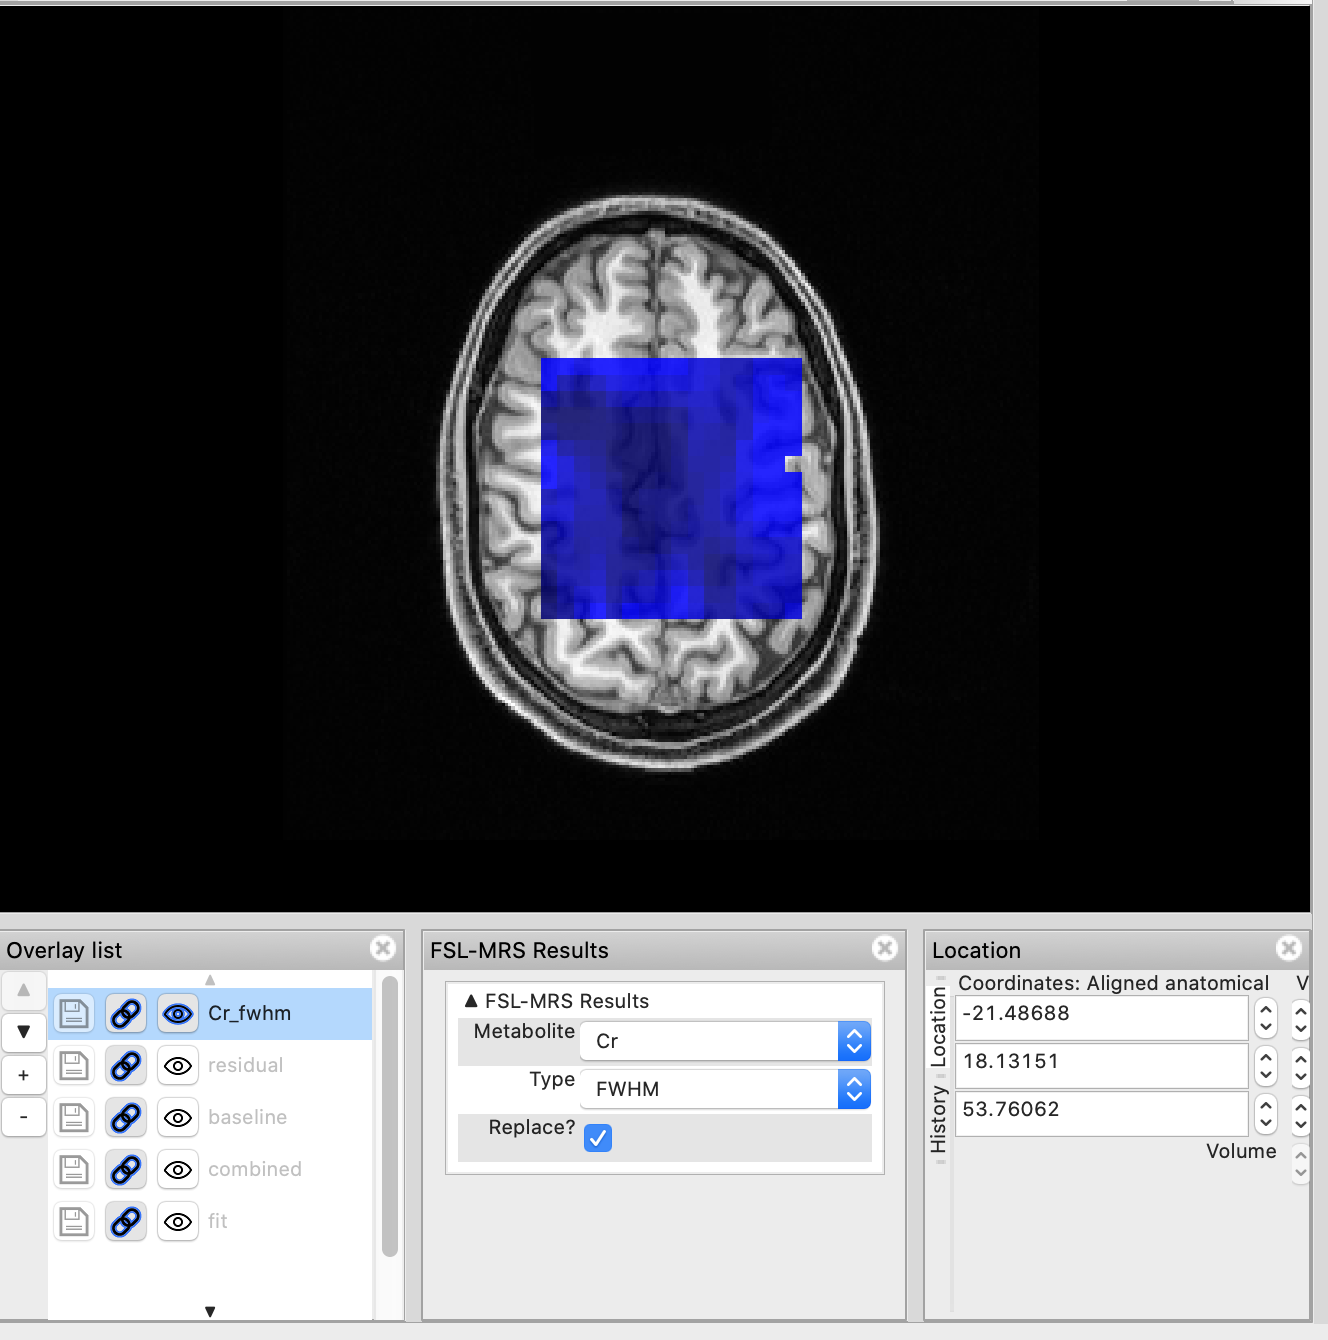Screen dimensions: 1328x1340
Task: Show the residual overlay via eye icon
Action: (178, 1066)
